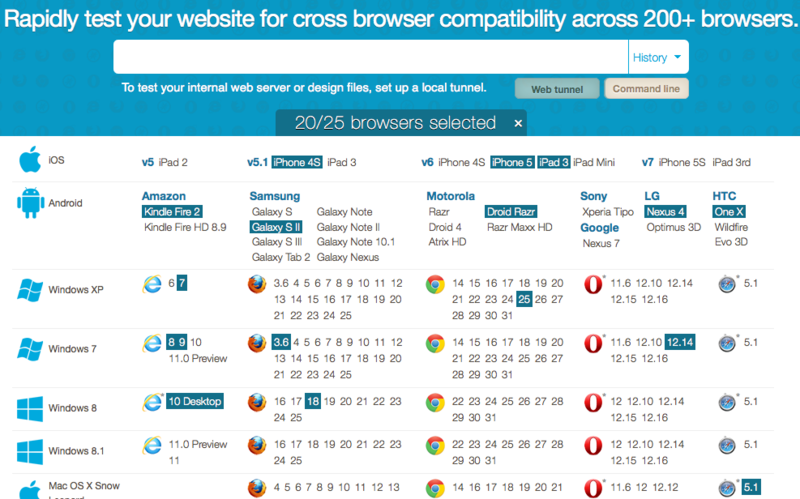800x499 pixels.
Task: Select Galaxy Tab 2 device
Action: point(281,257)
